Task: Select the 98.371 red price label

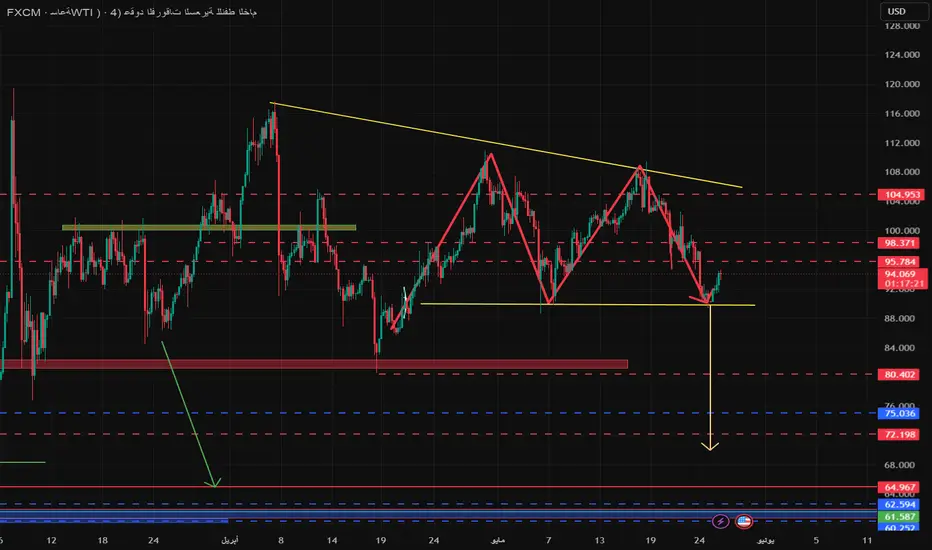Action: 899,243
